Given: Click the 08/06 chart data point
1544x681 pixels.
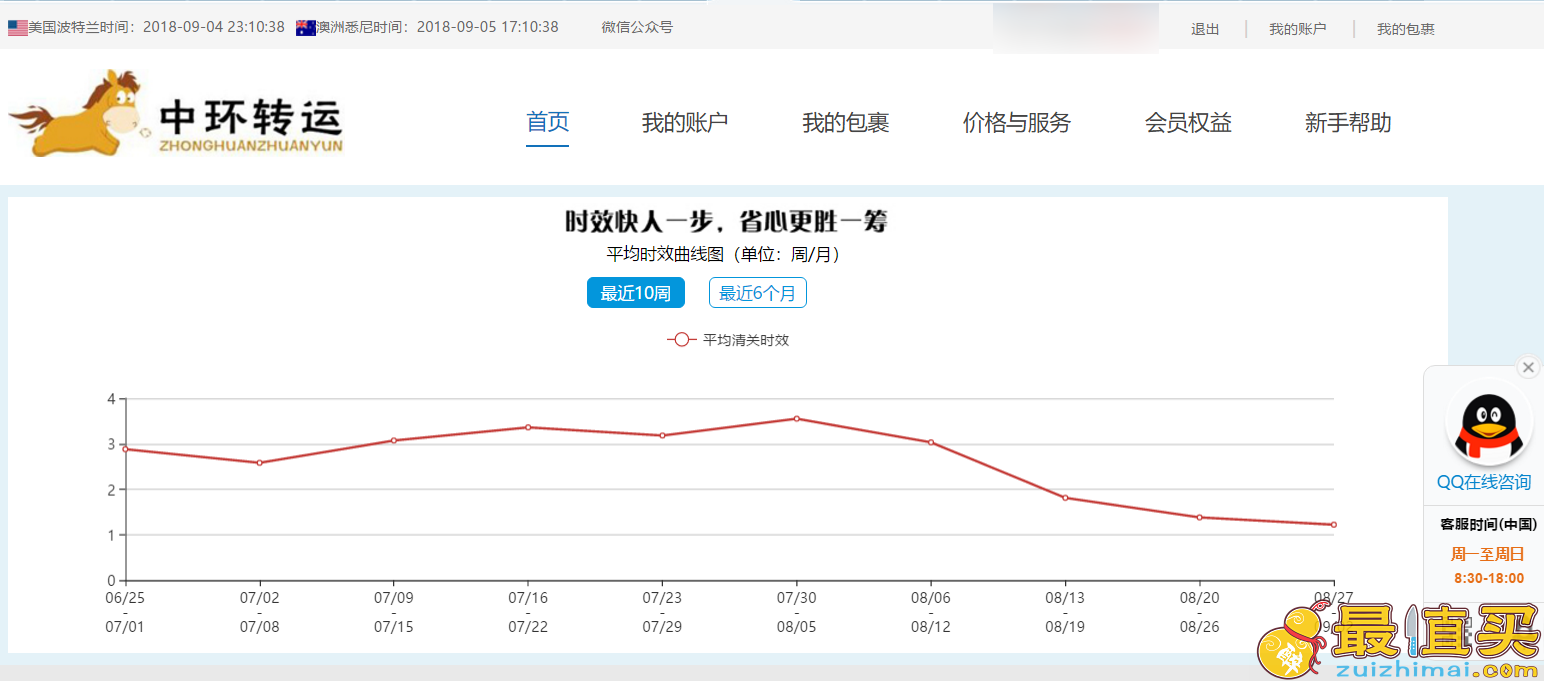Looking at the screenshot, I should pyautogui.click(x=931, y=442).
